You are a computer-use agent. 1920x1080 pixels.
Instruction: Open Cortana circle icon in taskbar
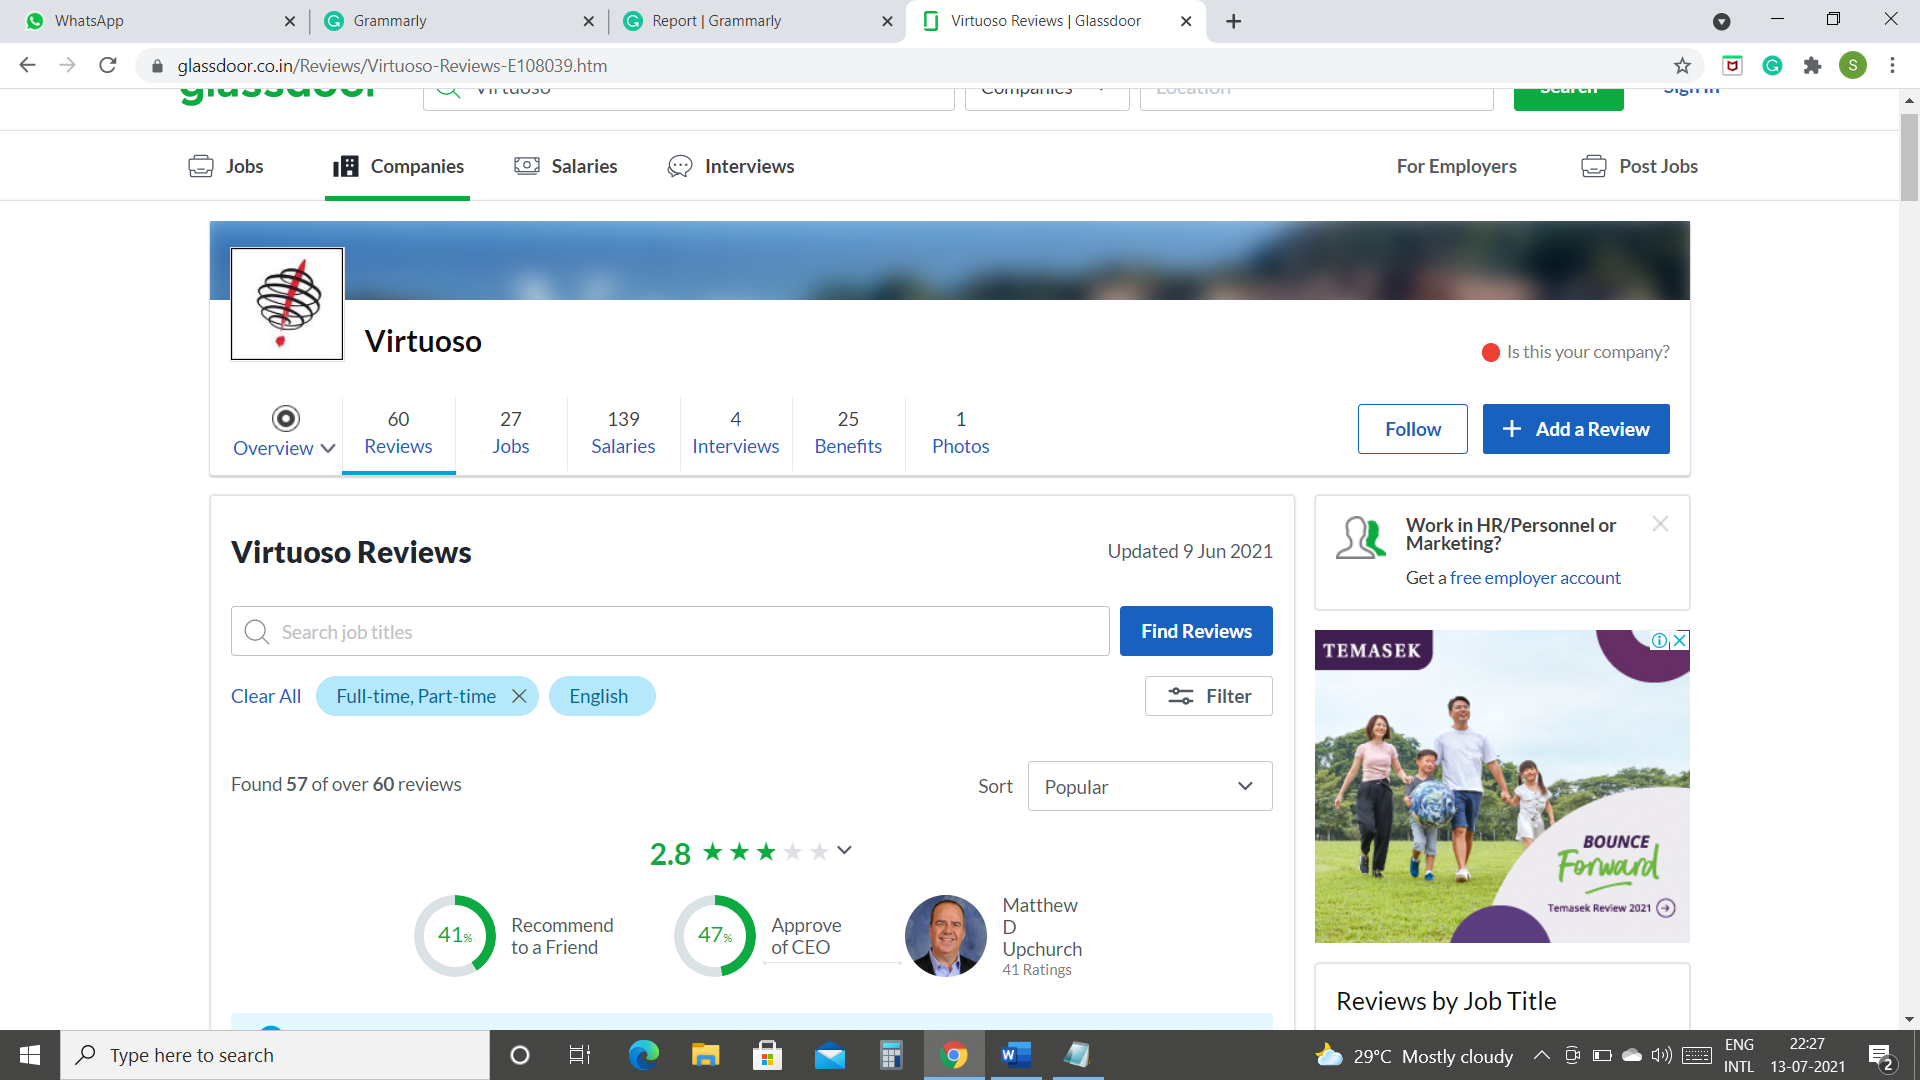pyautogui.click(x=519, y=1055)
